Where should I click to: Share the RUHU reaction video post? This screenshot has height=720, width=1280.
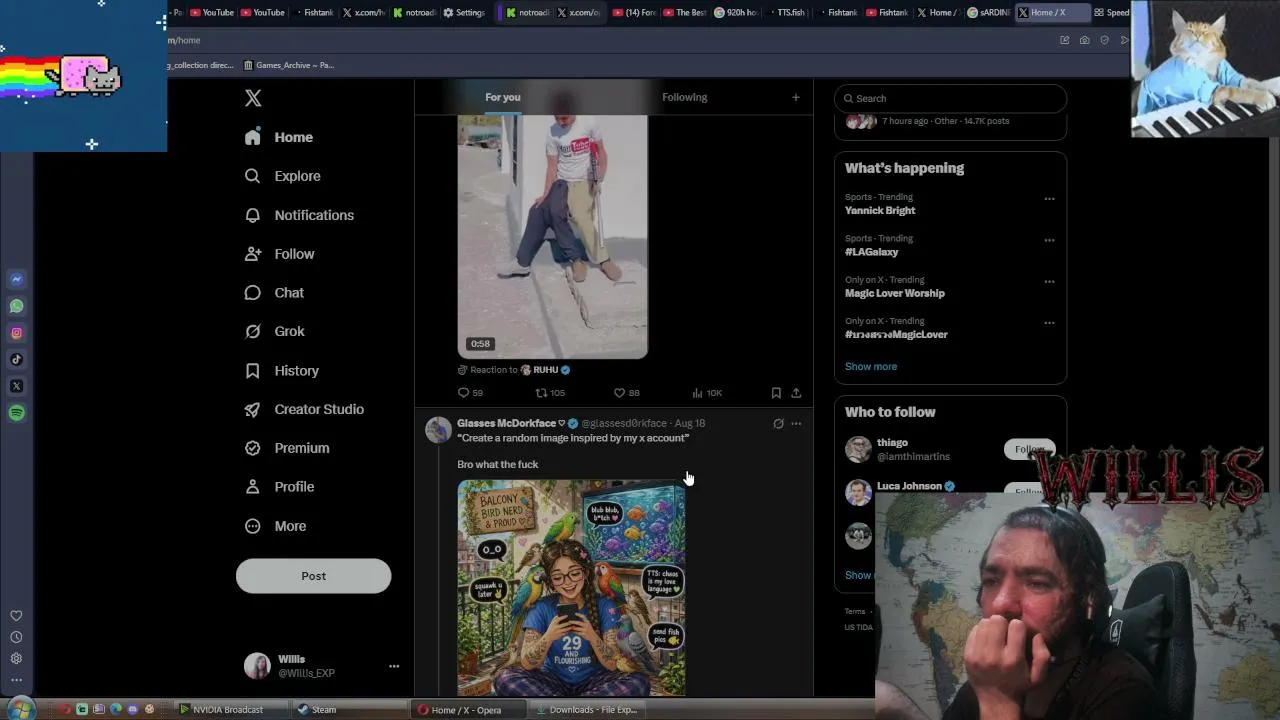(x=796, y=393)
